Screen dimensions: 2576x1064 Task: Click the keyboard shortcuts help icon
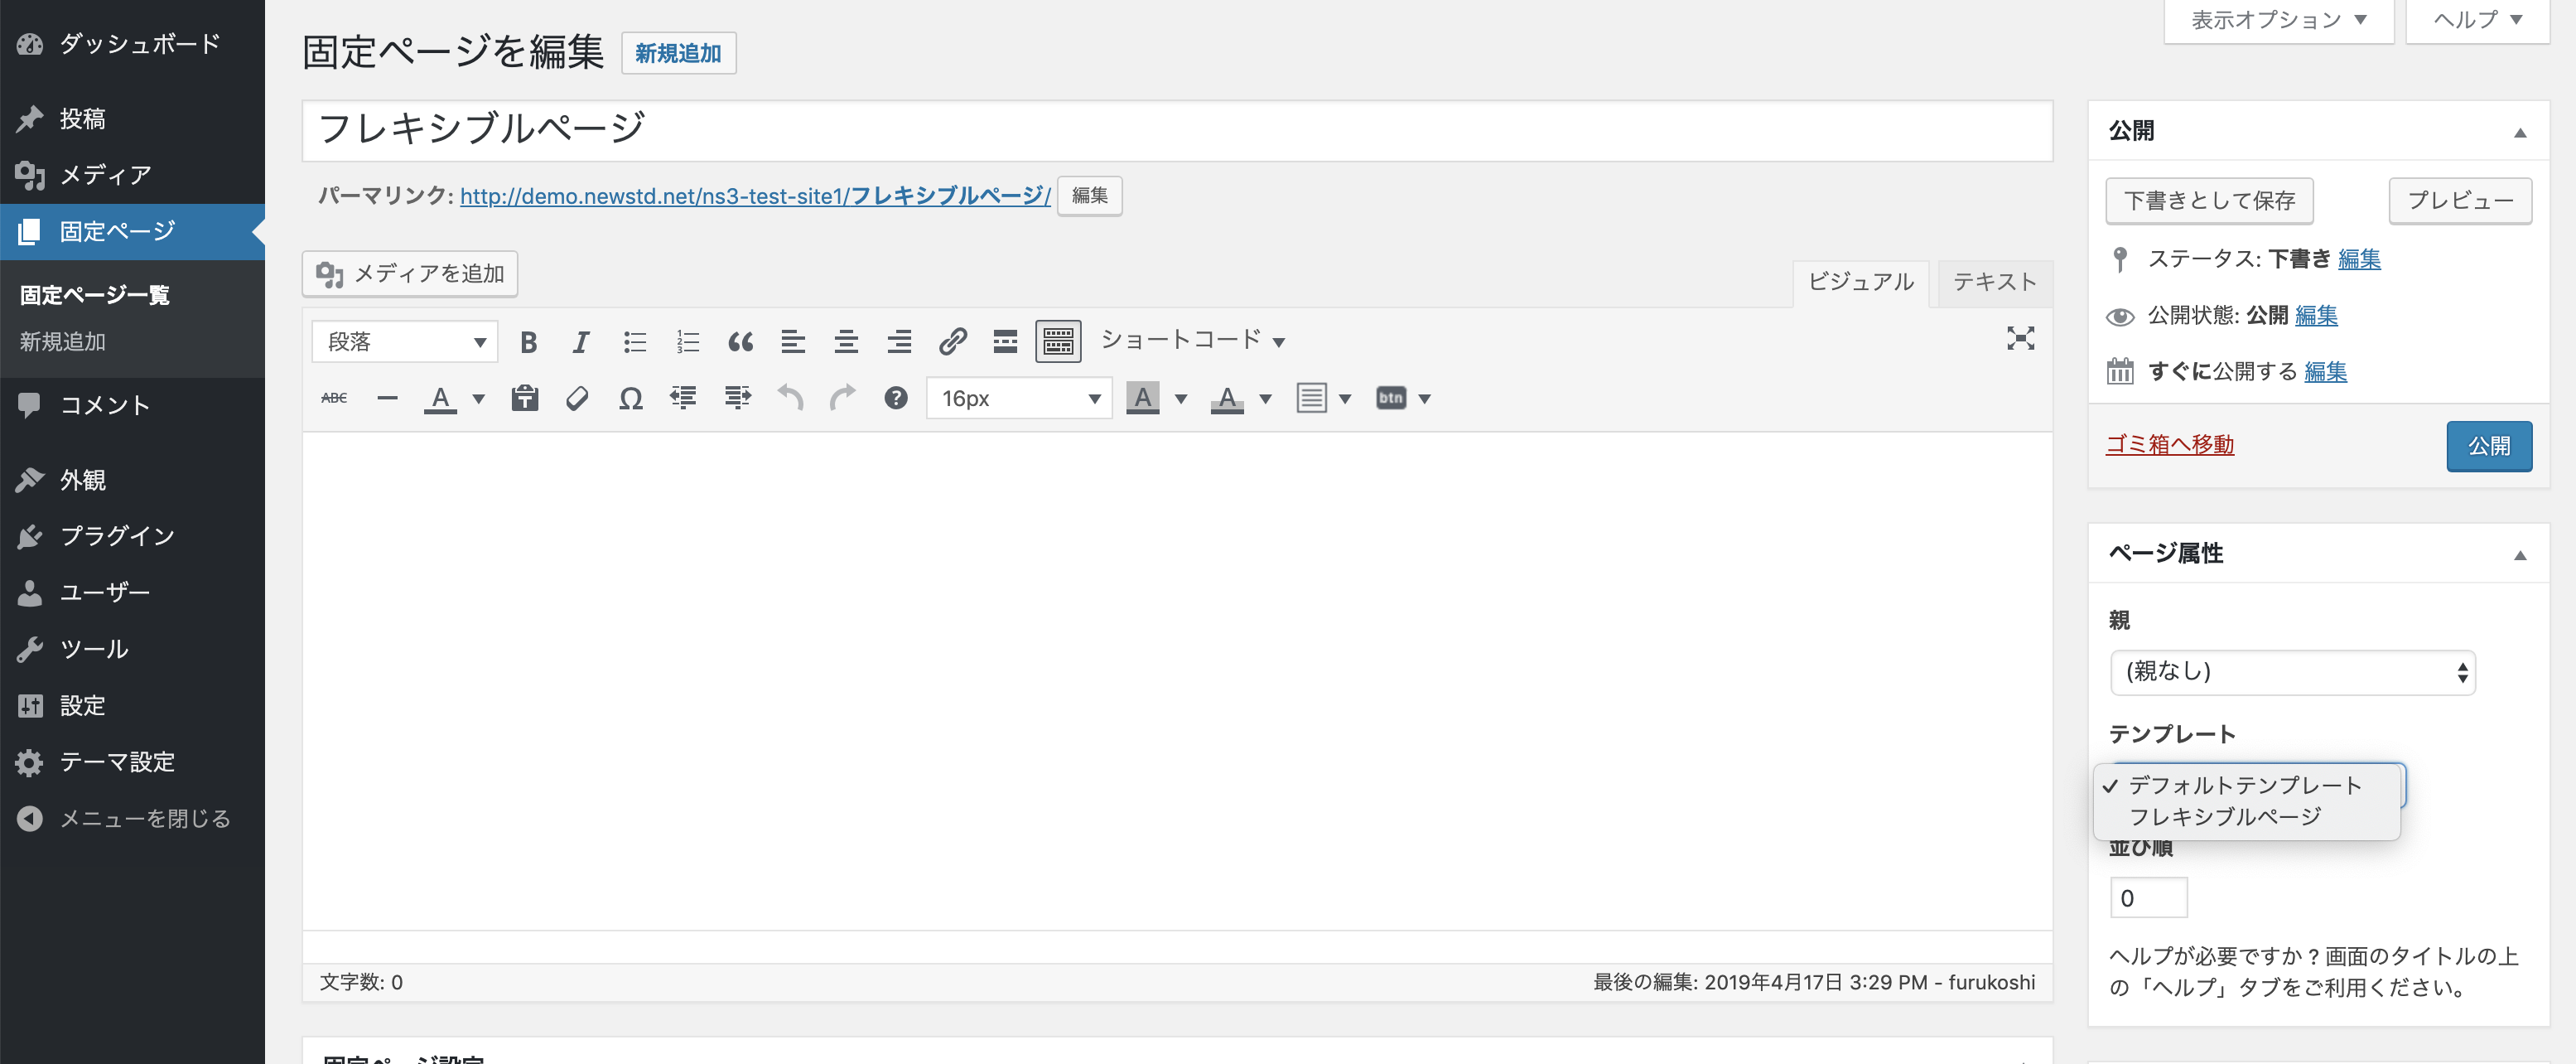(x=895, y=399)
